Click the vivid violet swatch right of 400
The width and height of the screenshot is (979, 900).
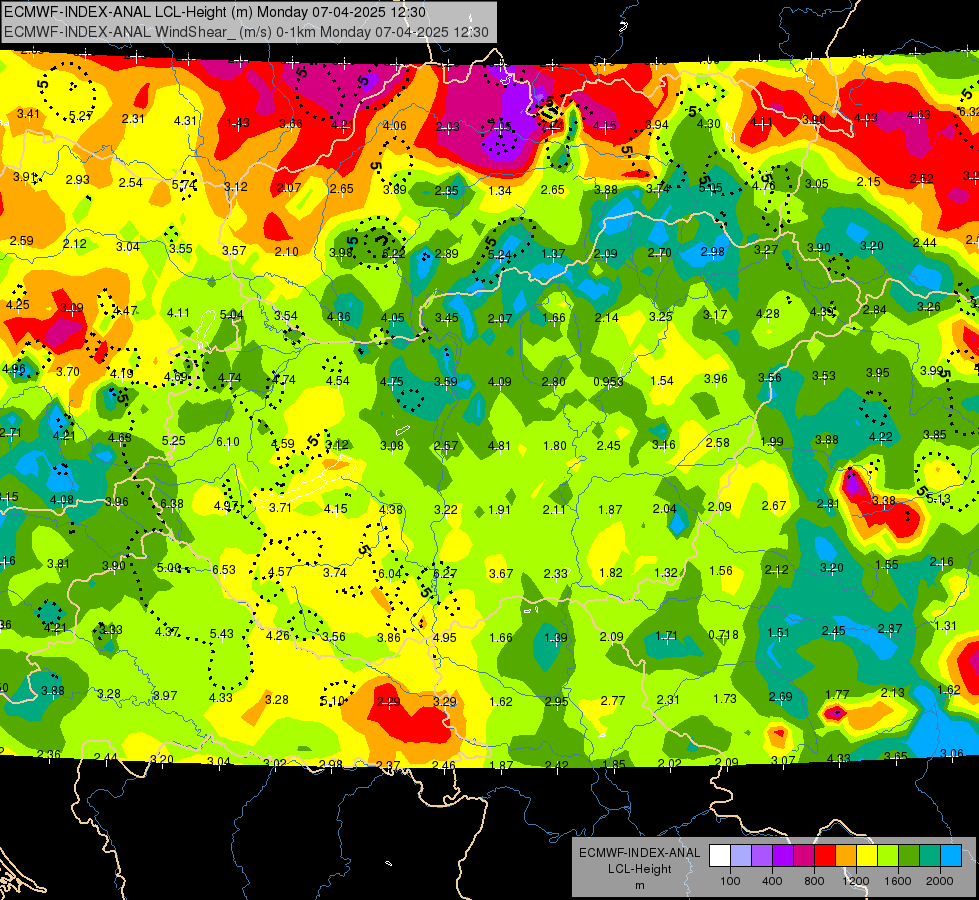click(x=783, y=856)
